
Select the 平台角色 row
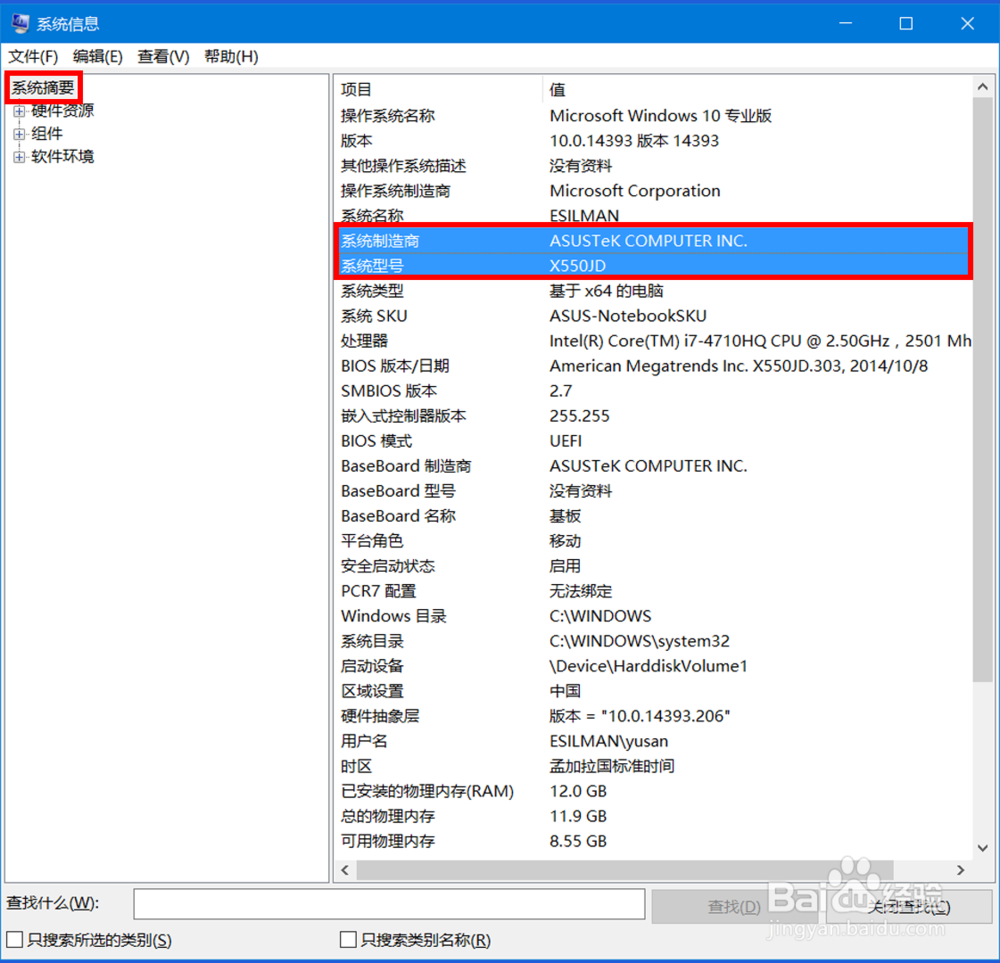[x=654, y=541]
